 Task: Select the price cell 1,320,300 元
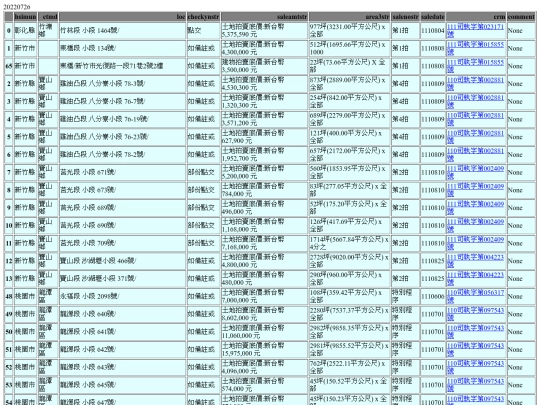[264, 101]
